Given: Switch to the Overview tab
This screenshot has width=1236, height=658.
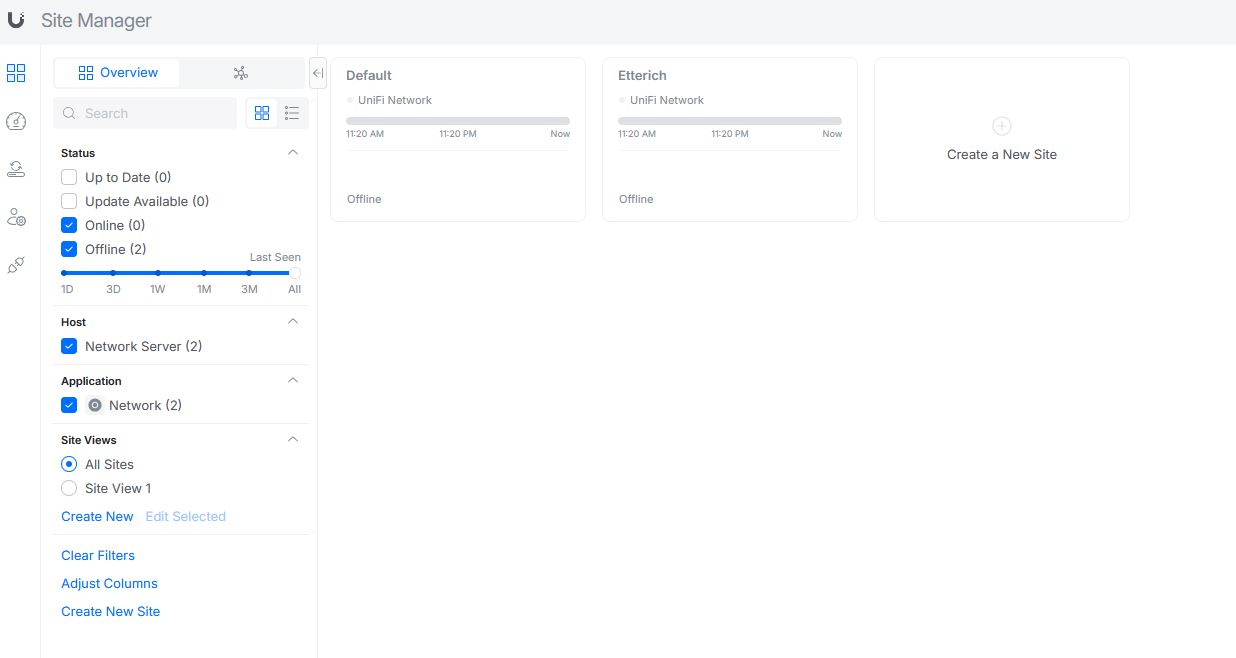Looking at the screenshot, I should 117,73.
